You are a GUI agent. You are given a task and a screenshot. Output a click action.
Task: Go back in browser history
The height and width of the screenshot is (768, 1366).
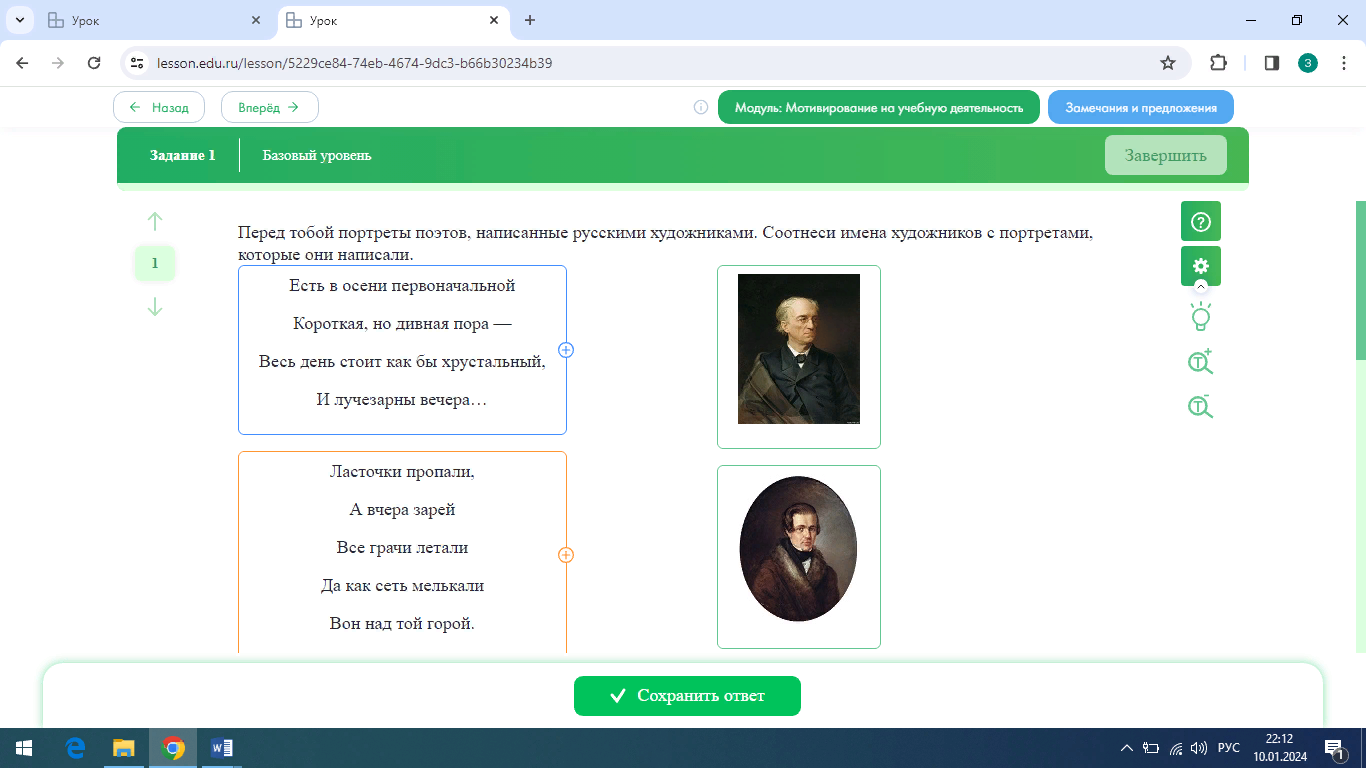tap(22, 63)
